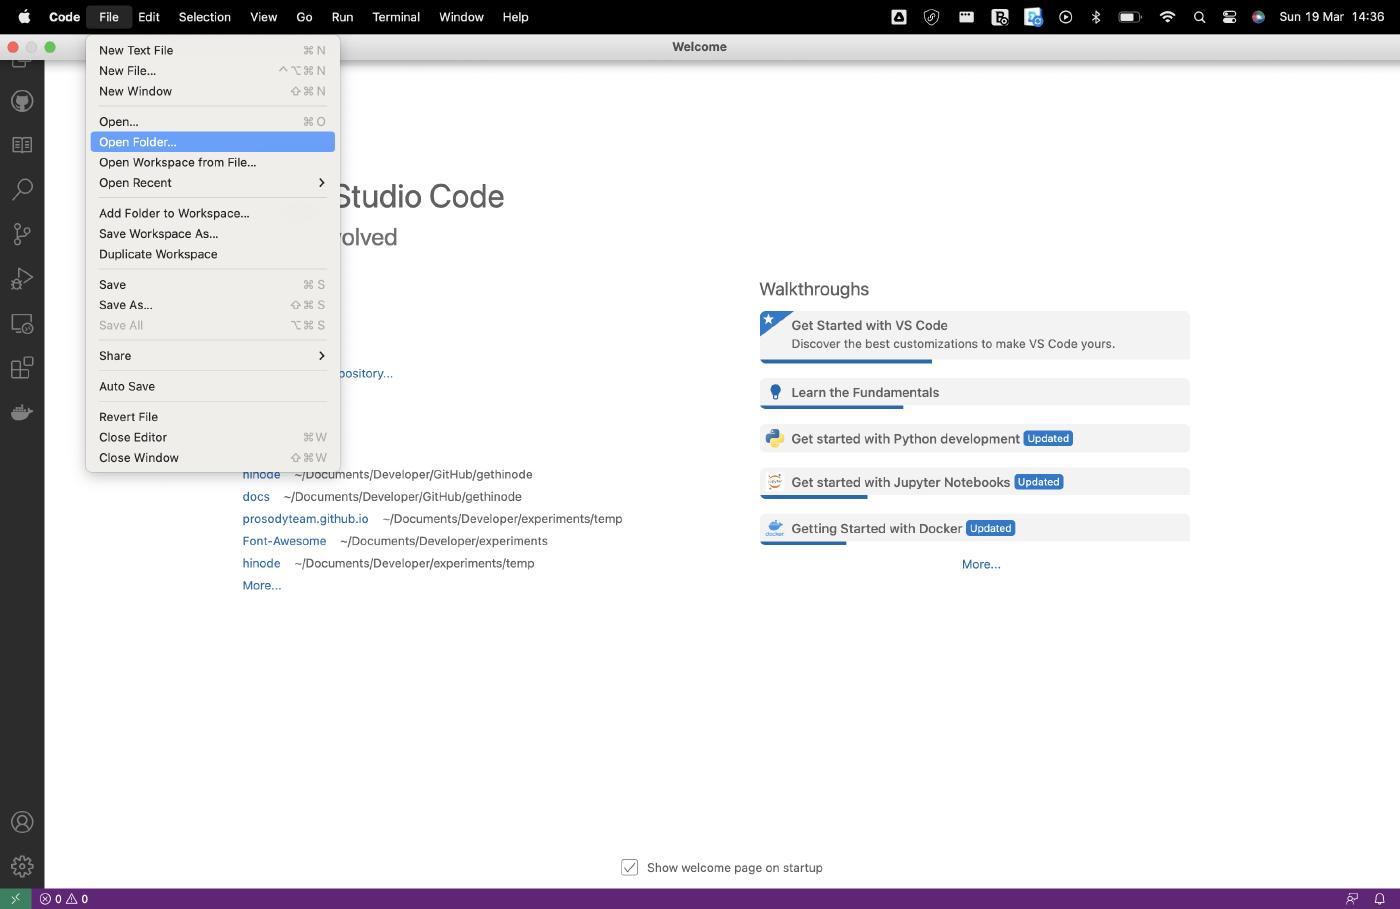The width and height of the screenshot is (1400, 909).
Task: Open the GitHub panel in activity bar
Action: [22, 101]
